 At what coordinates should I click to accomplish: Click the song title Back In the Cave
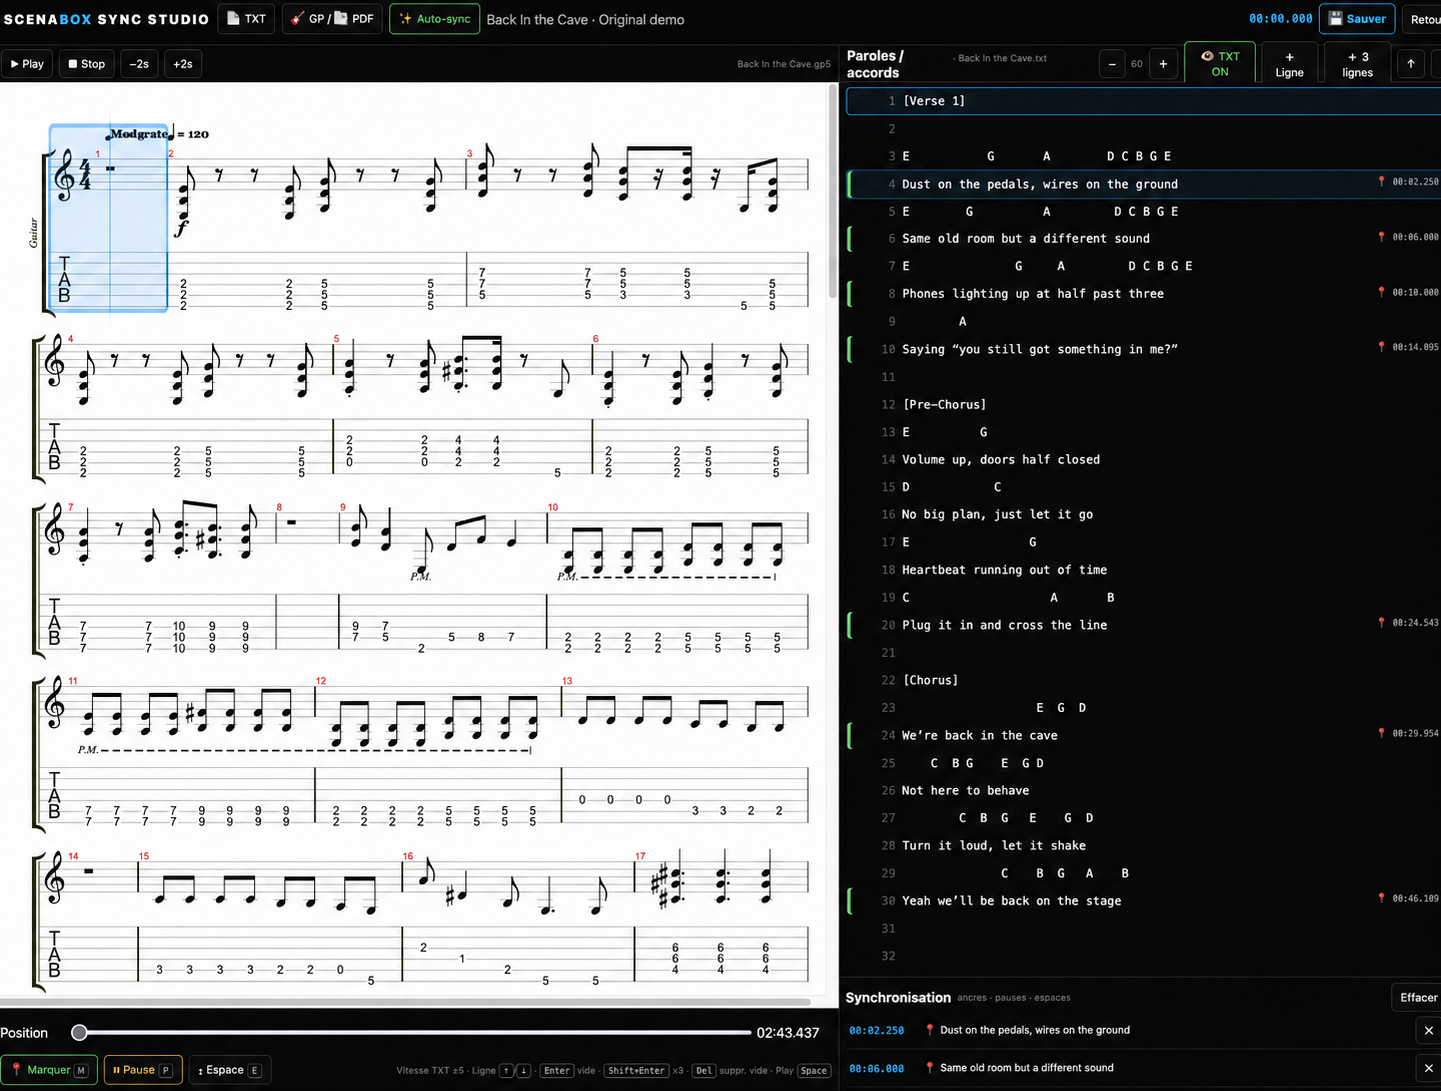(585, 20)
